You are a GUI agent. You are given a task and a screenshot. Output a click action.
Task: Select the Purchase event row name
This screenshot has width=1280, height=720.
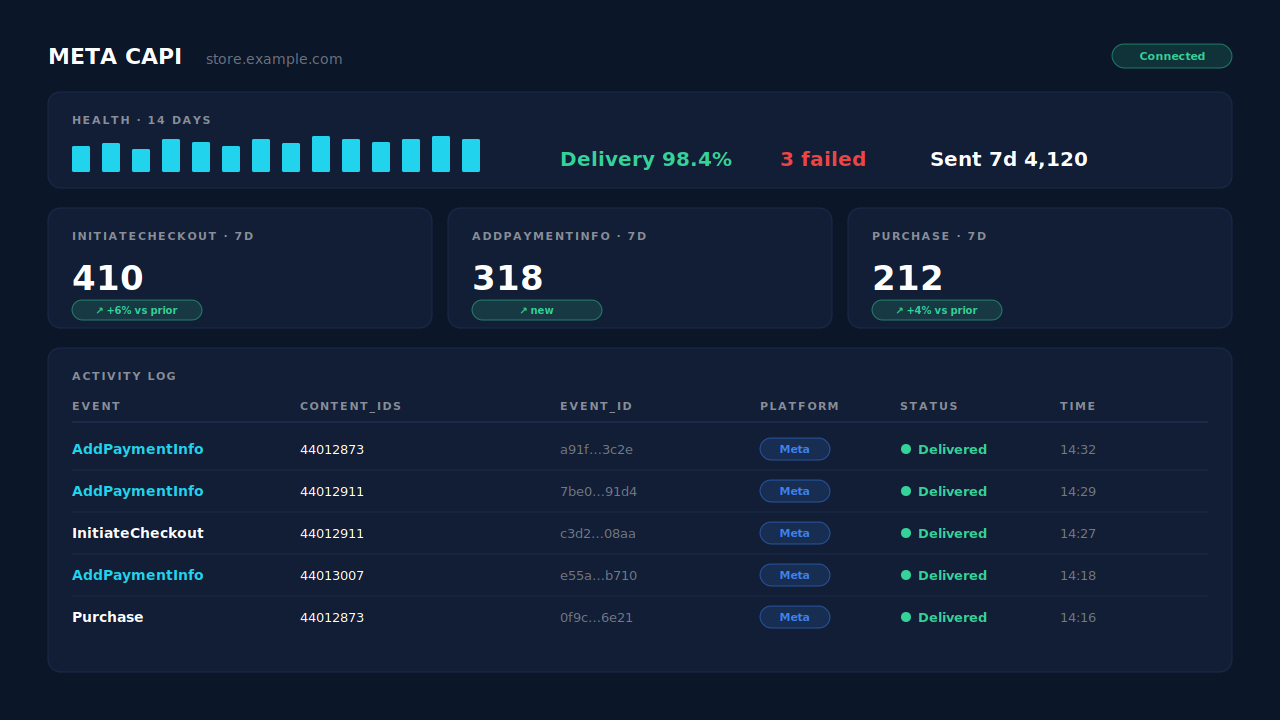pos(108,617)
